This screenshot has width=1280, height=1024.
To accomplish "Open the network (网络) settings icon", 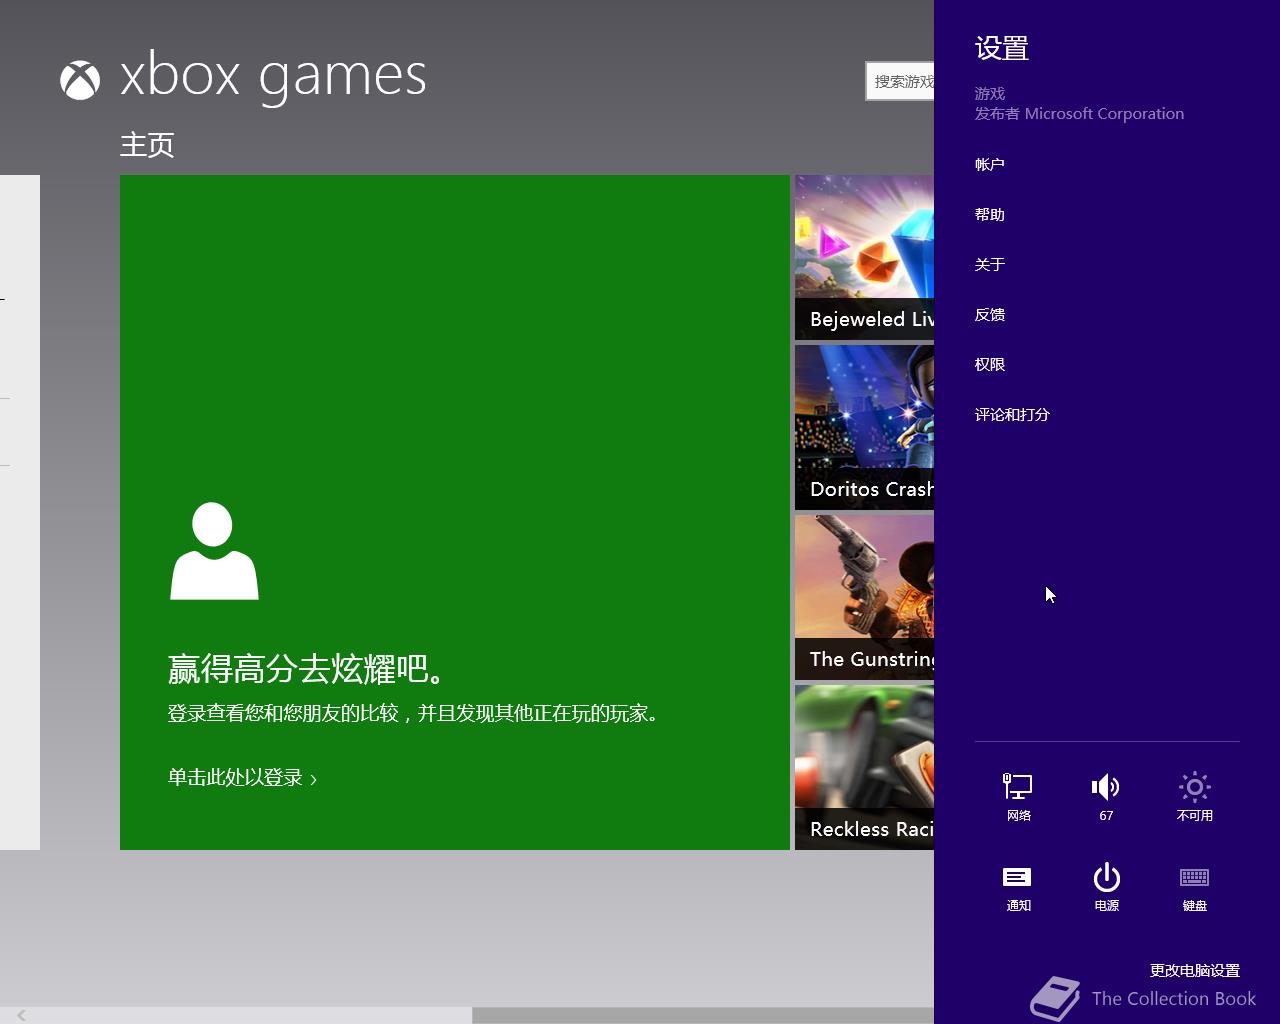I will [1018, 797].
